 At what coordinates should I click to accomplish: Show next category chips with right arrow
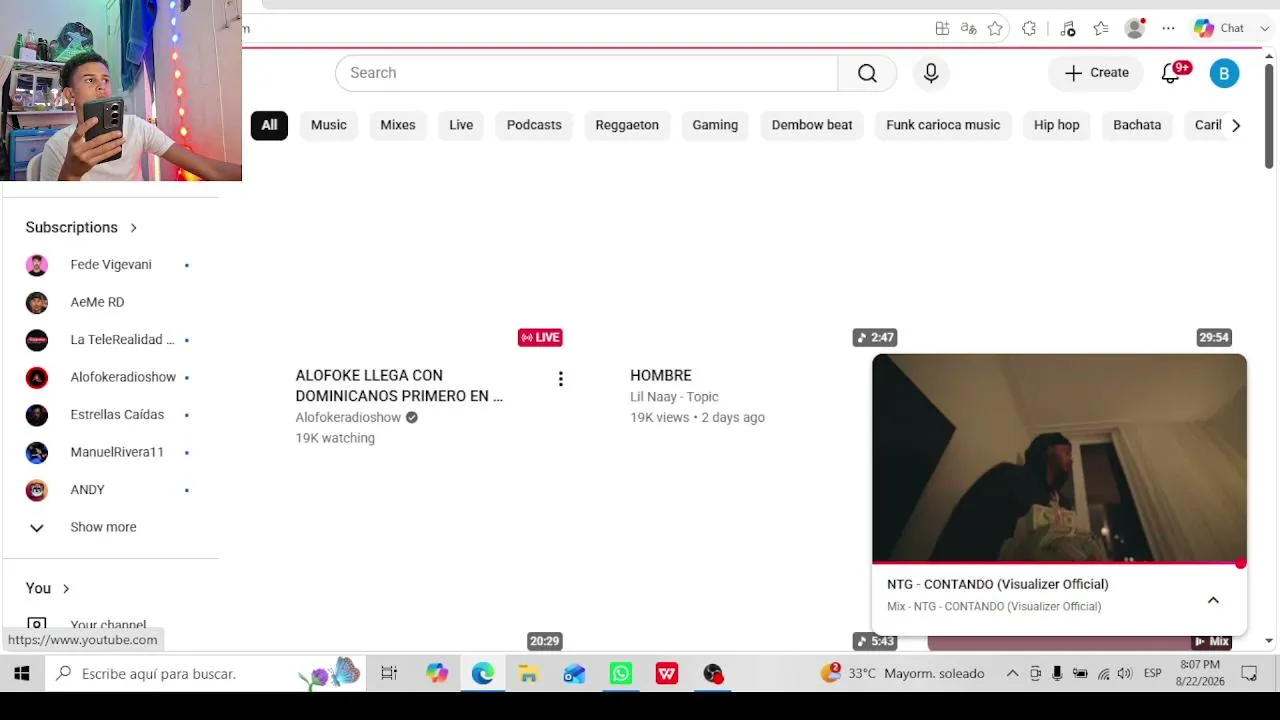(x=1236, y=125)
